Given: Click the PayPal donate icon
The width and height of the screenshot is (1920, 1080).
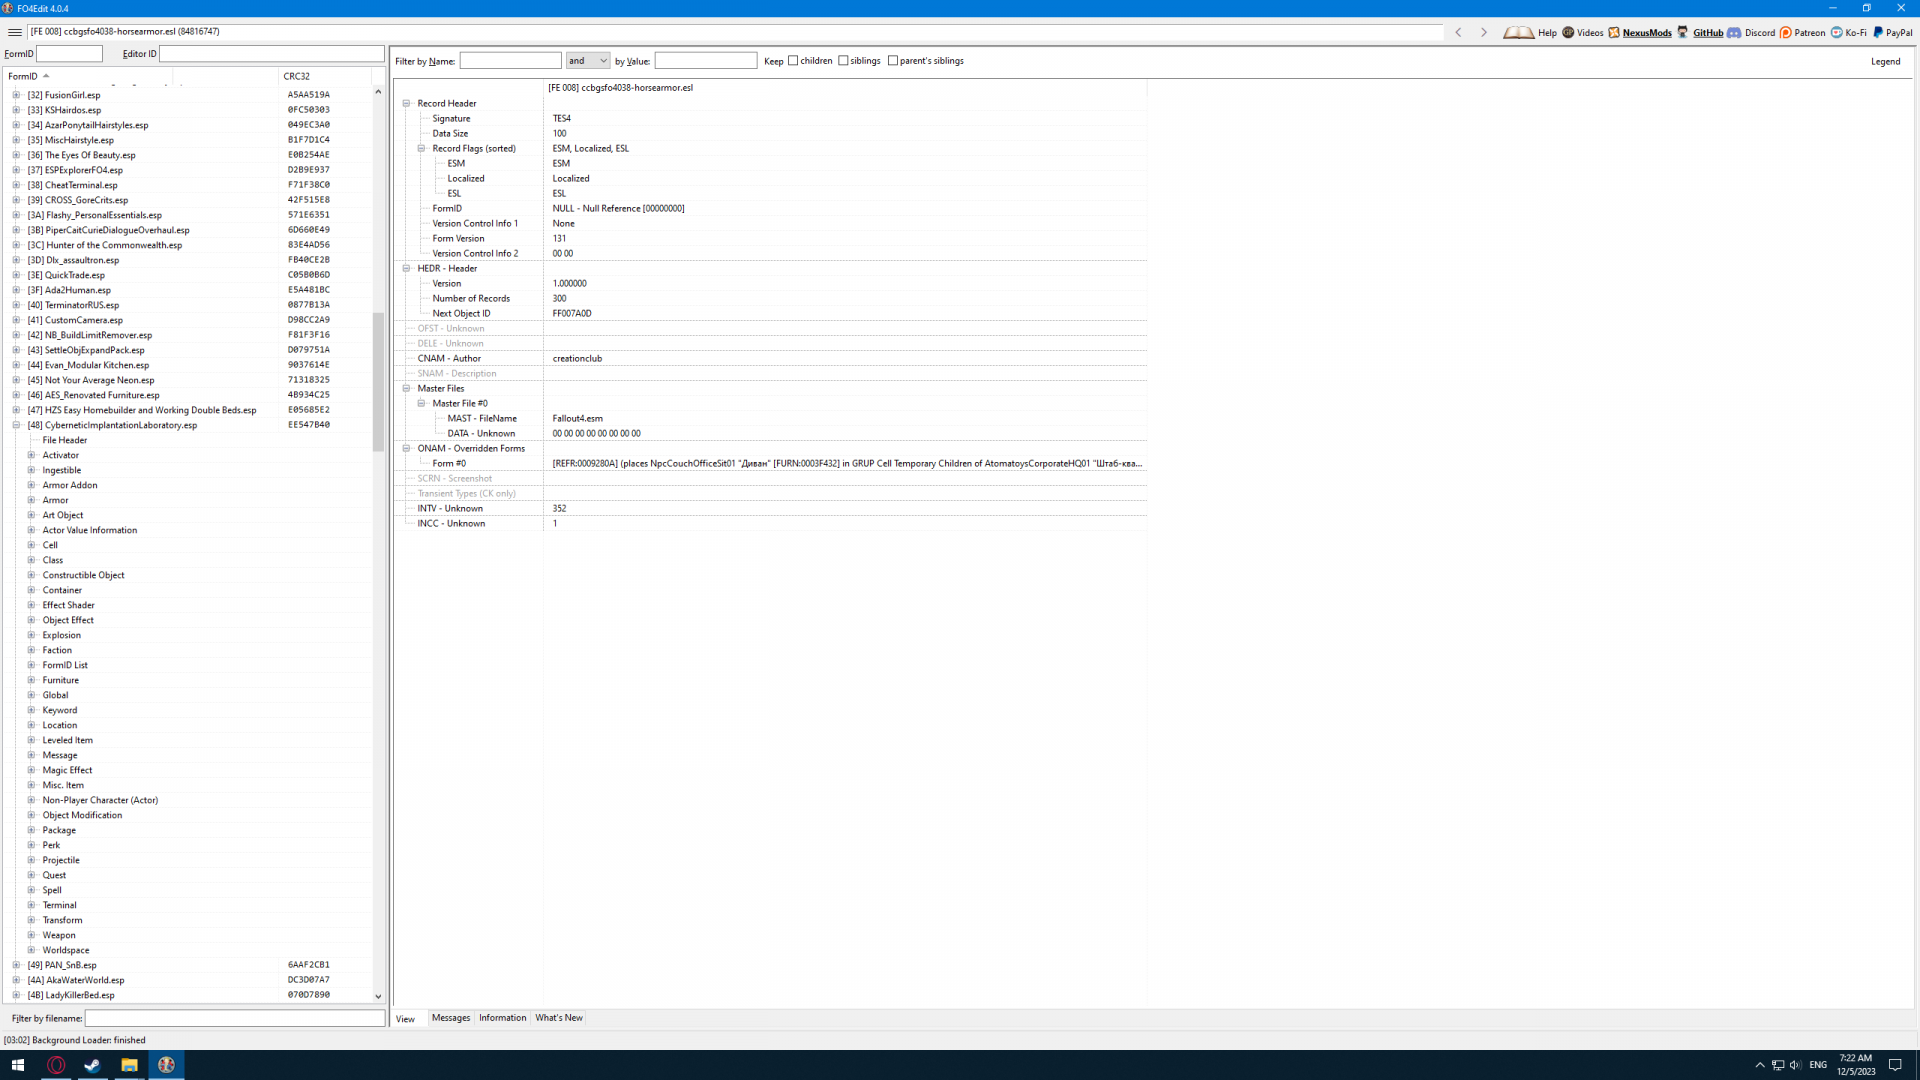Looking at the screenshot, I should 1878,32.
